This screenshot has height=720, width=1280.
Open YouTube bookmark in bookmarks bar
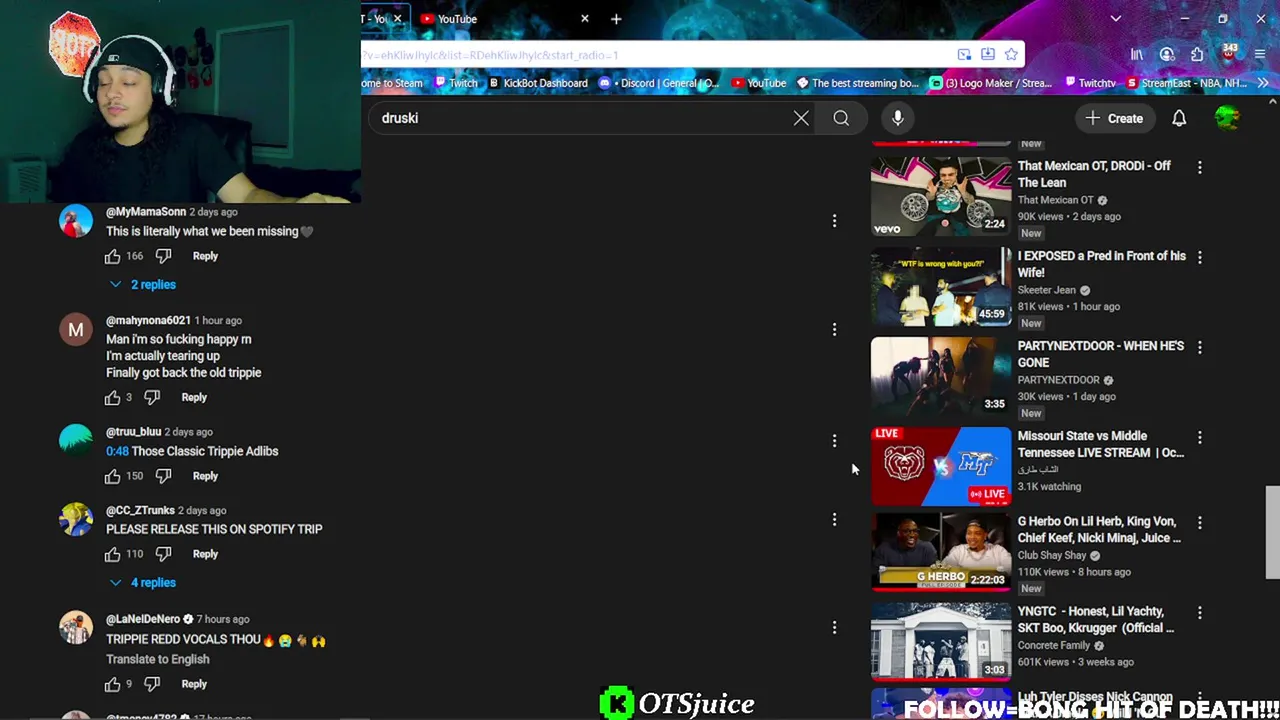pyautogui.click(x=759, y=83)
